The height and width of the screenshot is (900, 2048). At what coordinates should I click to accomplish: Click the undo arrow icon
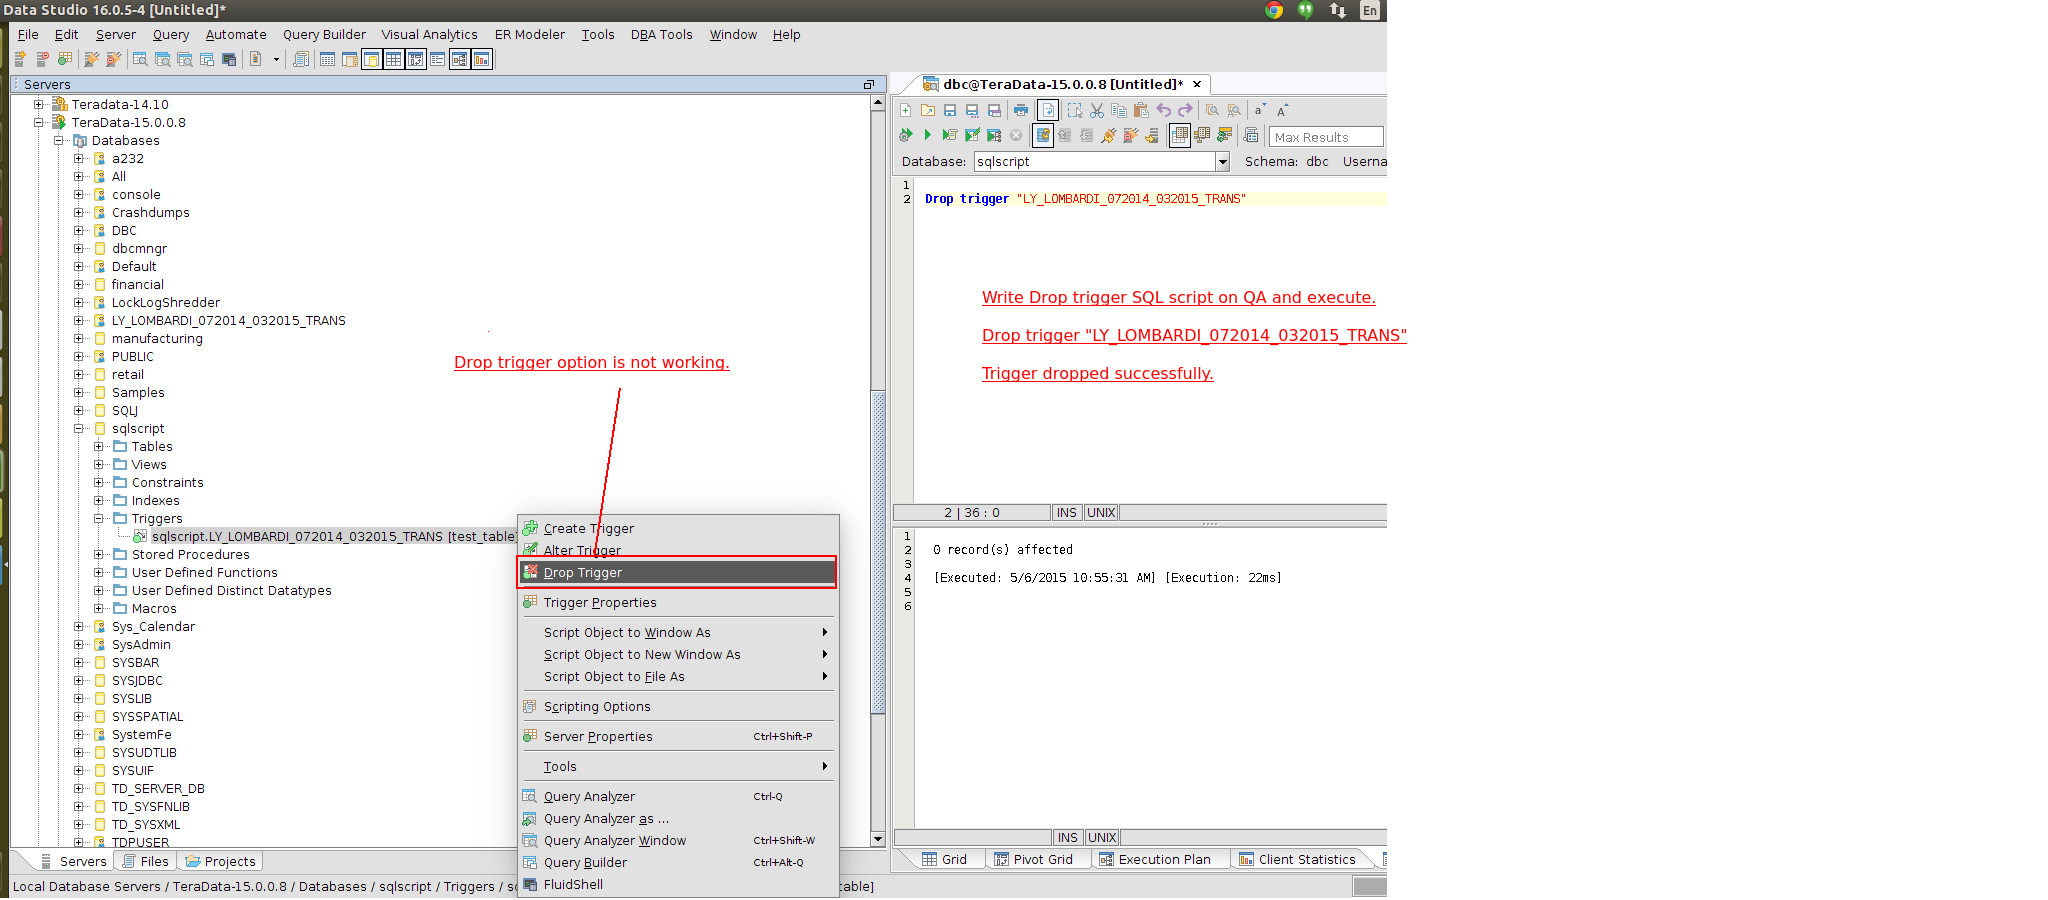1163,110
